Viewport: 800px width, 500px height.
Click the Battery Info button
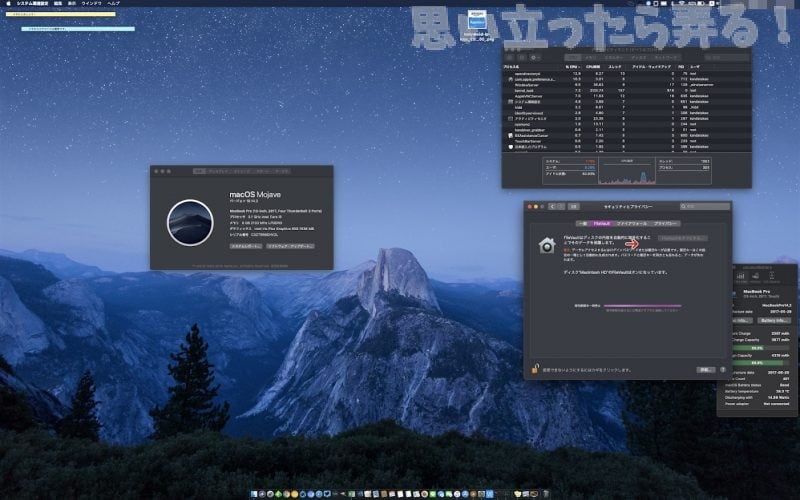coord(774,320)
